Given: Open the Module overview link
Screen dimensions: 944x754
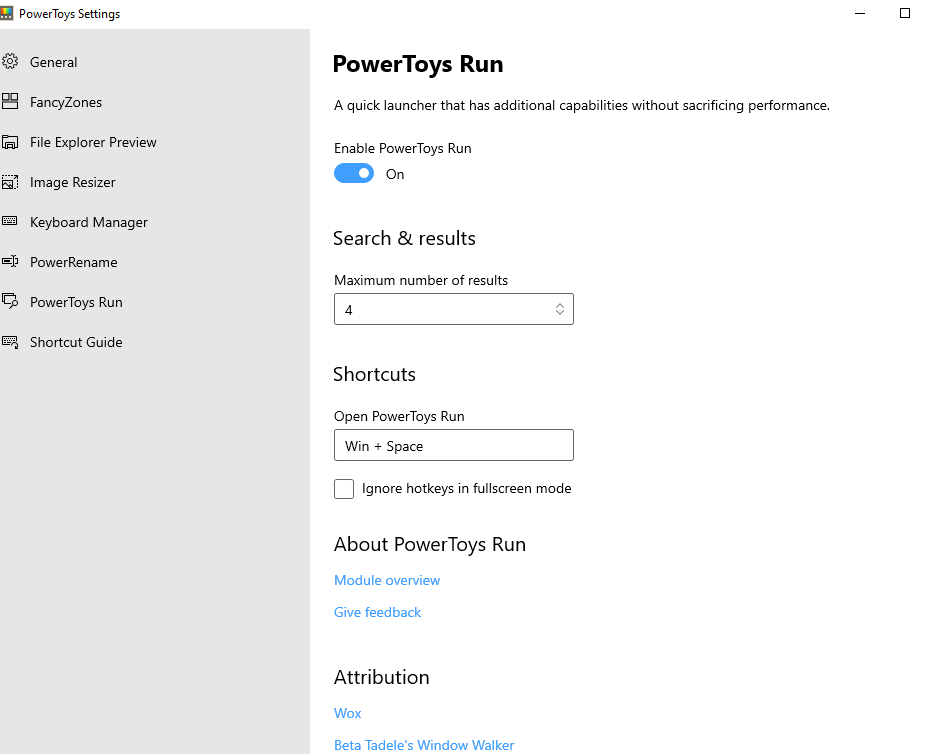Looking at the screenshot, I should (x=387, y=580).
